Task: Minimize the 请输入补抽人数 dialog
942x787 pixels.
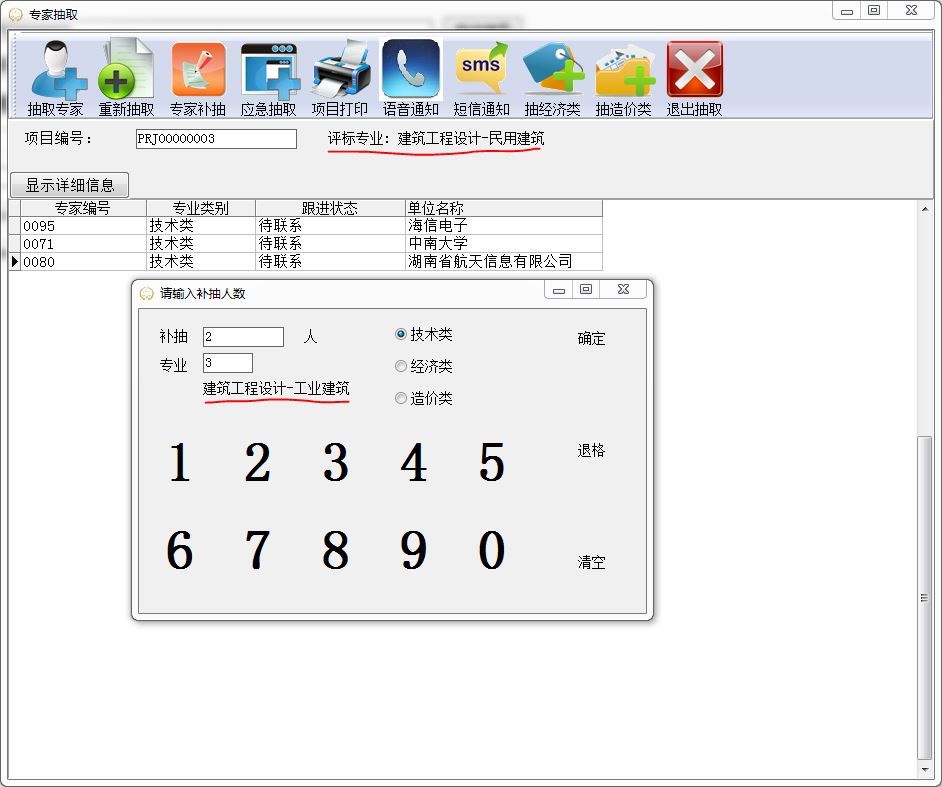Action: [559, 290]
